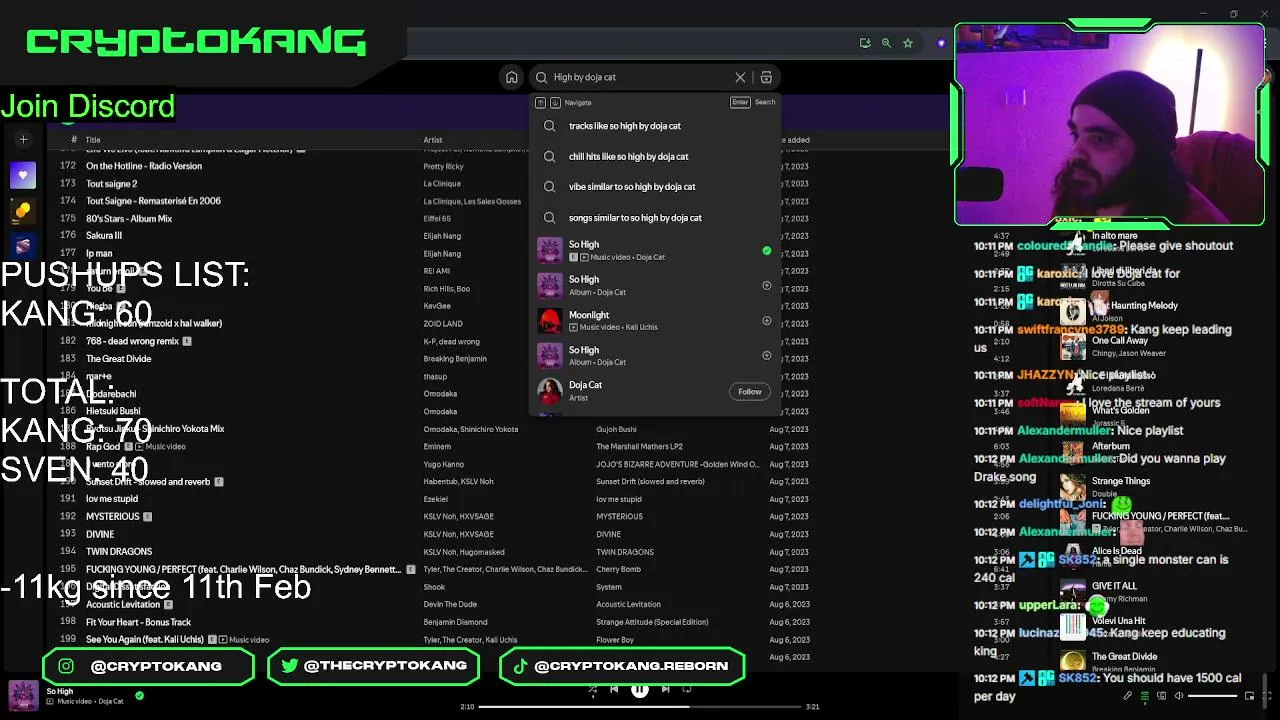The width and height of the screenshot is (1280, 720).
Task: Open Connect to a device icon
Action: pos(1162,696)
